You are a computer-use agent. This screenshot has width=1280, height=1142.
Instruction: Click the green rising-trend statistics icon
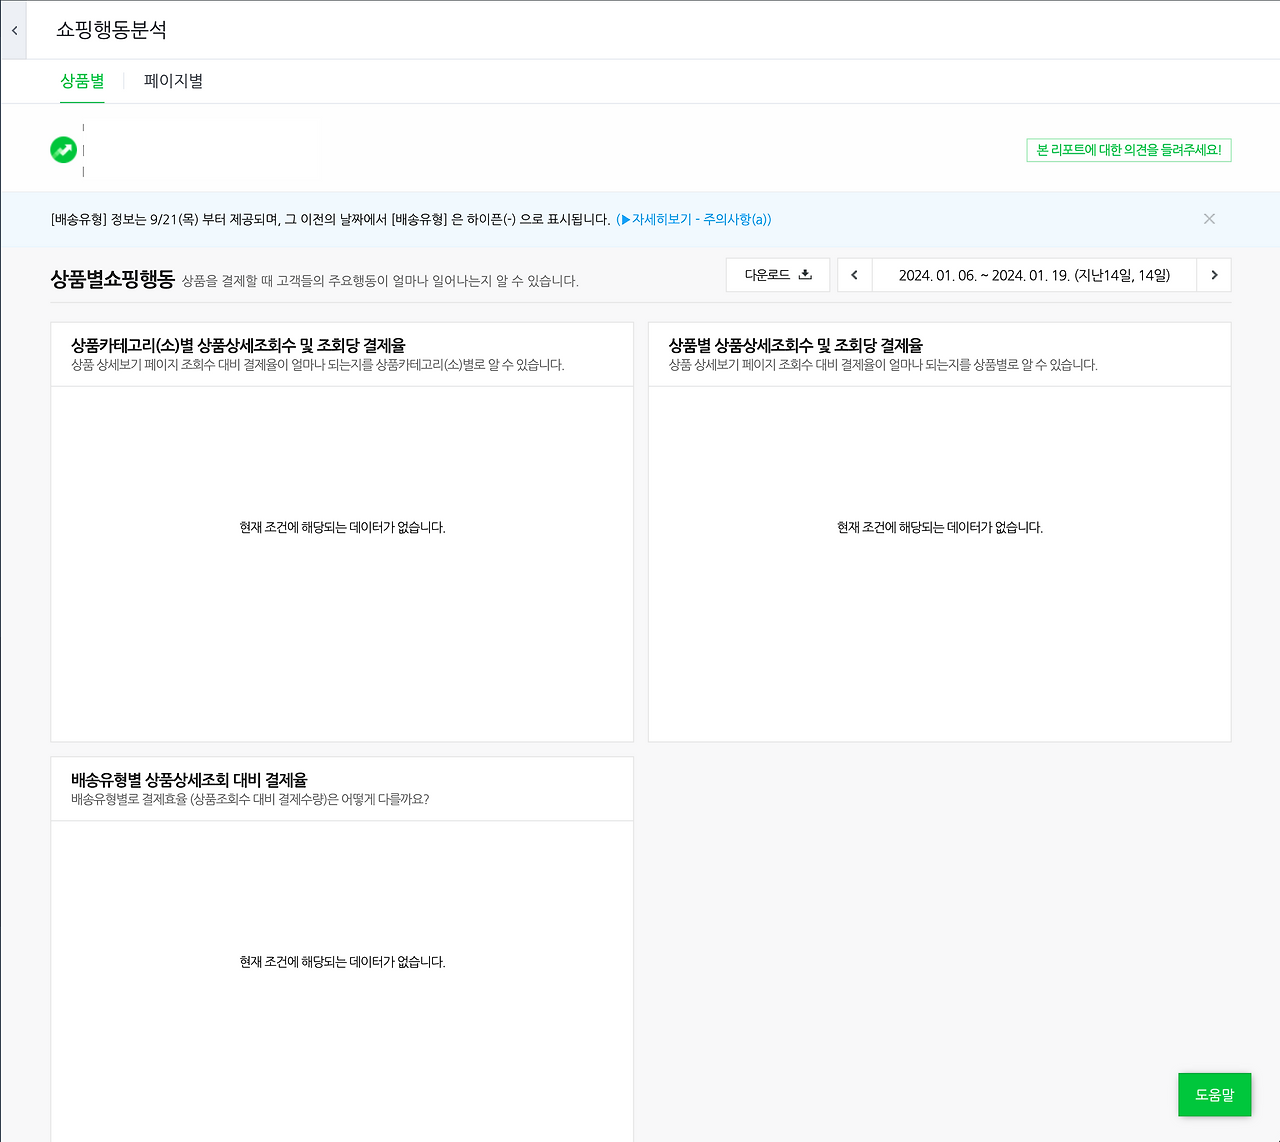(x=63, y=149)
